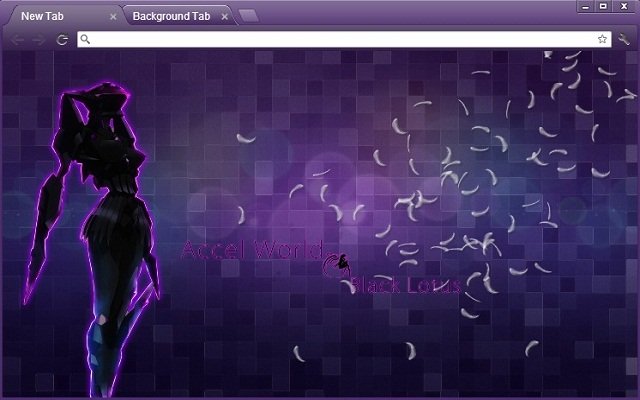
Task: Close the New Tab tab
Action: point(113,17)
